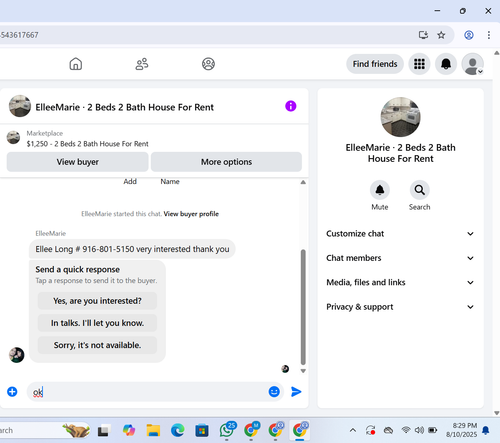Click the Chrome address bar
Screen dimensions: 500x443
pyautogui.click(x=207, y=35)
